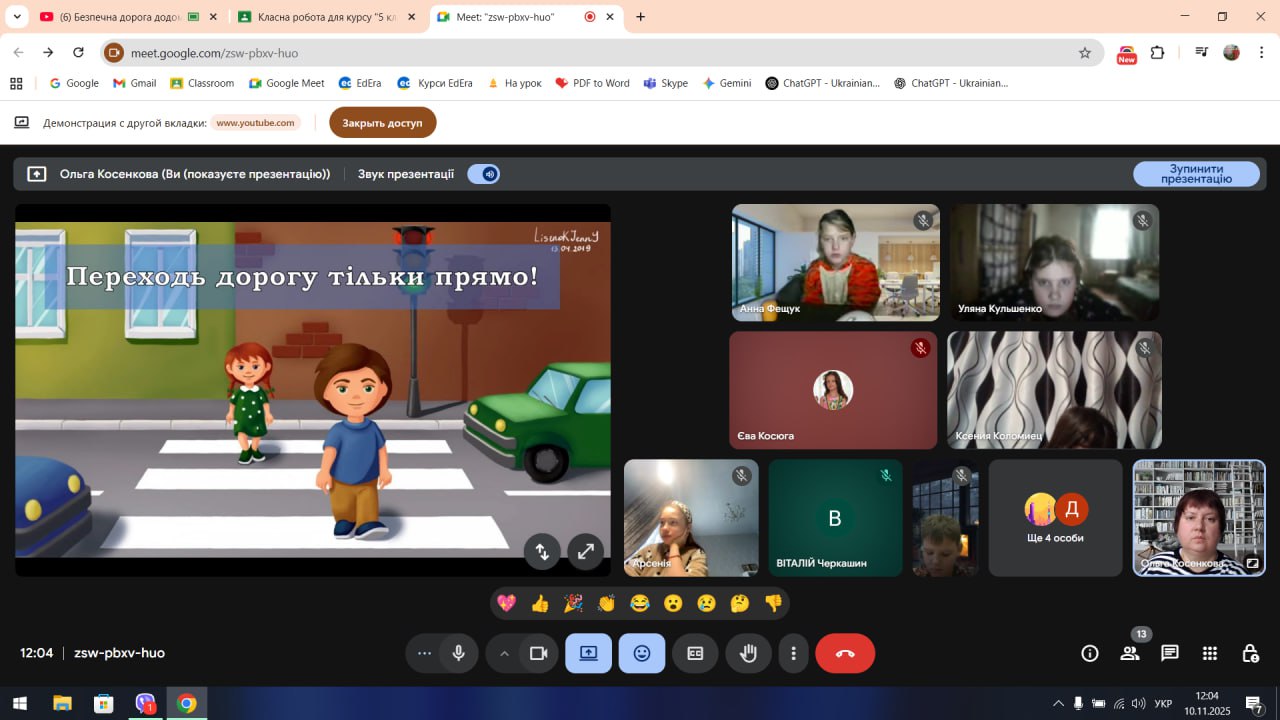Expand presentation to full screen

[586, 551]
